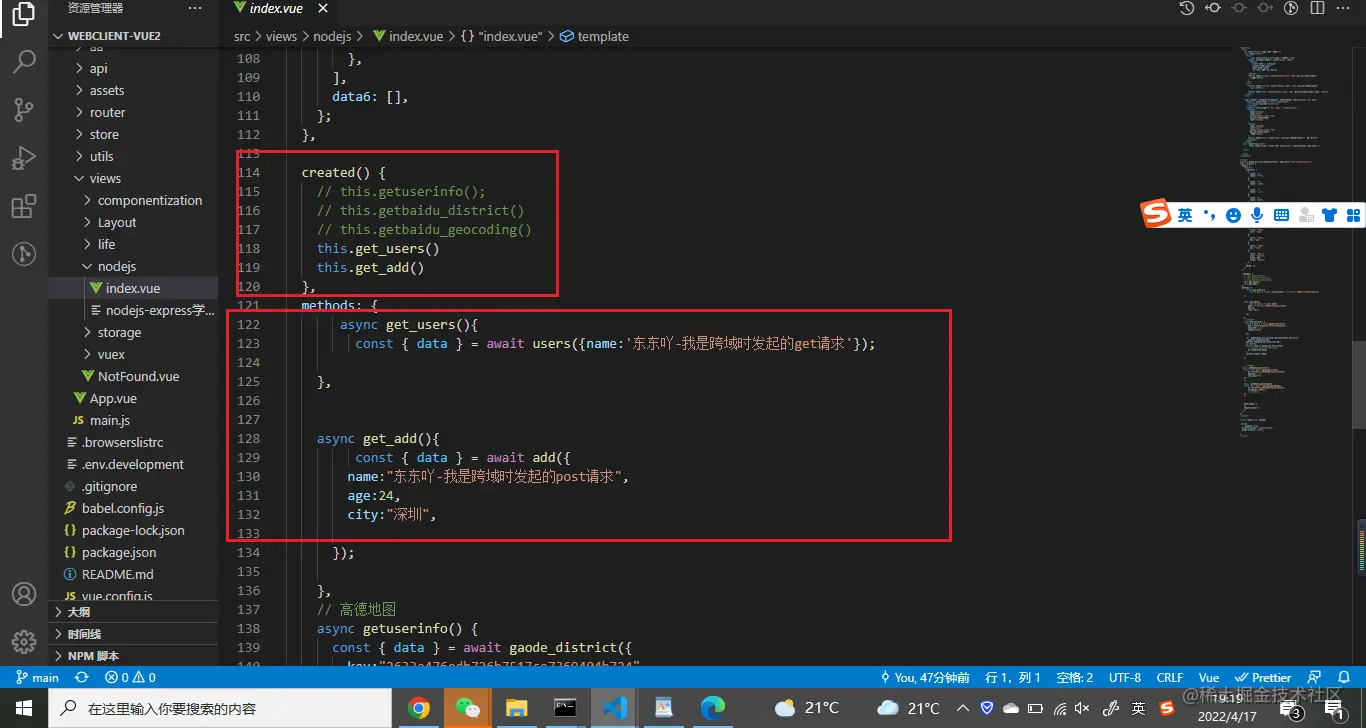Open the Extensions view

(x=23, y=206)
